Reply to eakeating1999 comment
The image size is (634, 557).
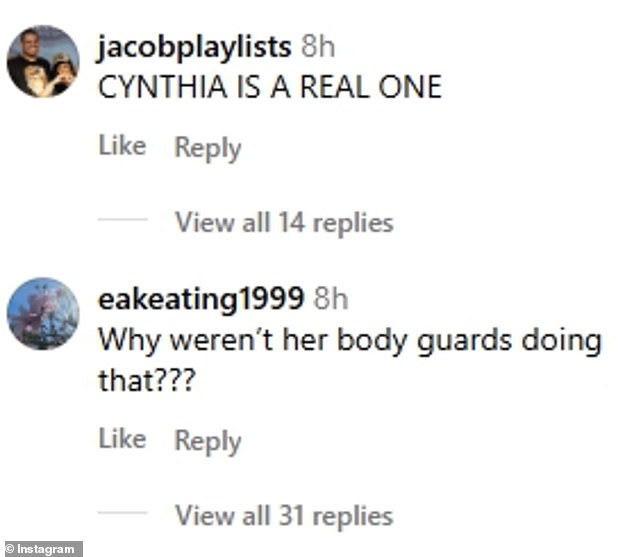(x=208, y=441)
